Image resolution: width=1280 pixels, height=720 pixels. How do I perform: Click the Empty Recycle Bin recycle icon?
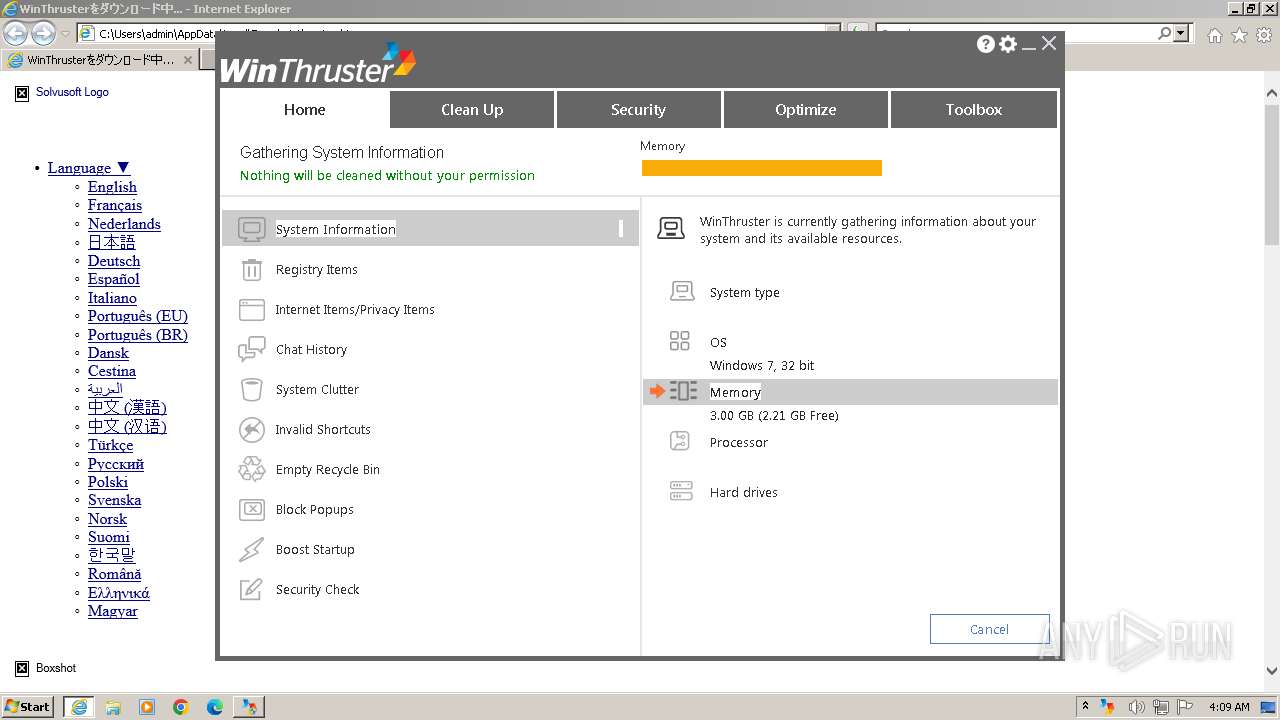point(252,469)
